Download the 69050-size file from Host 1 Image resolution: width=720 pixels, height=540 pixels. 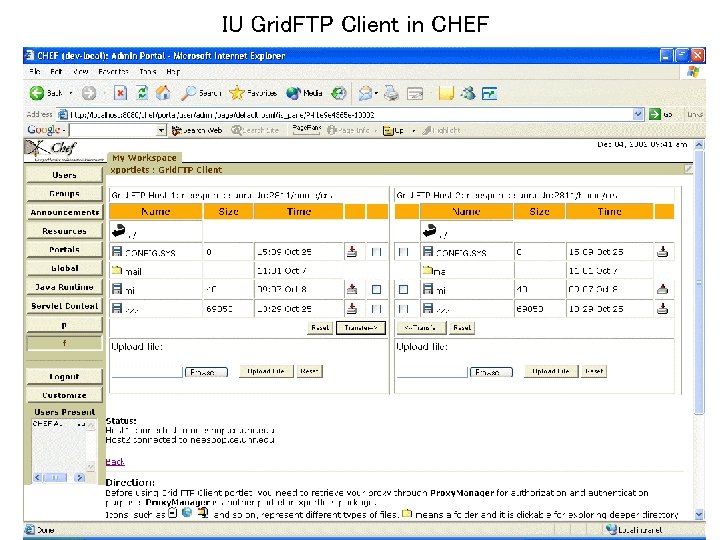[x=352, y=309]
